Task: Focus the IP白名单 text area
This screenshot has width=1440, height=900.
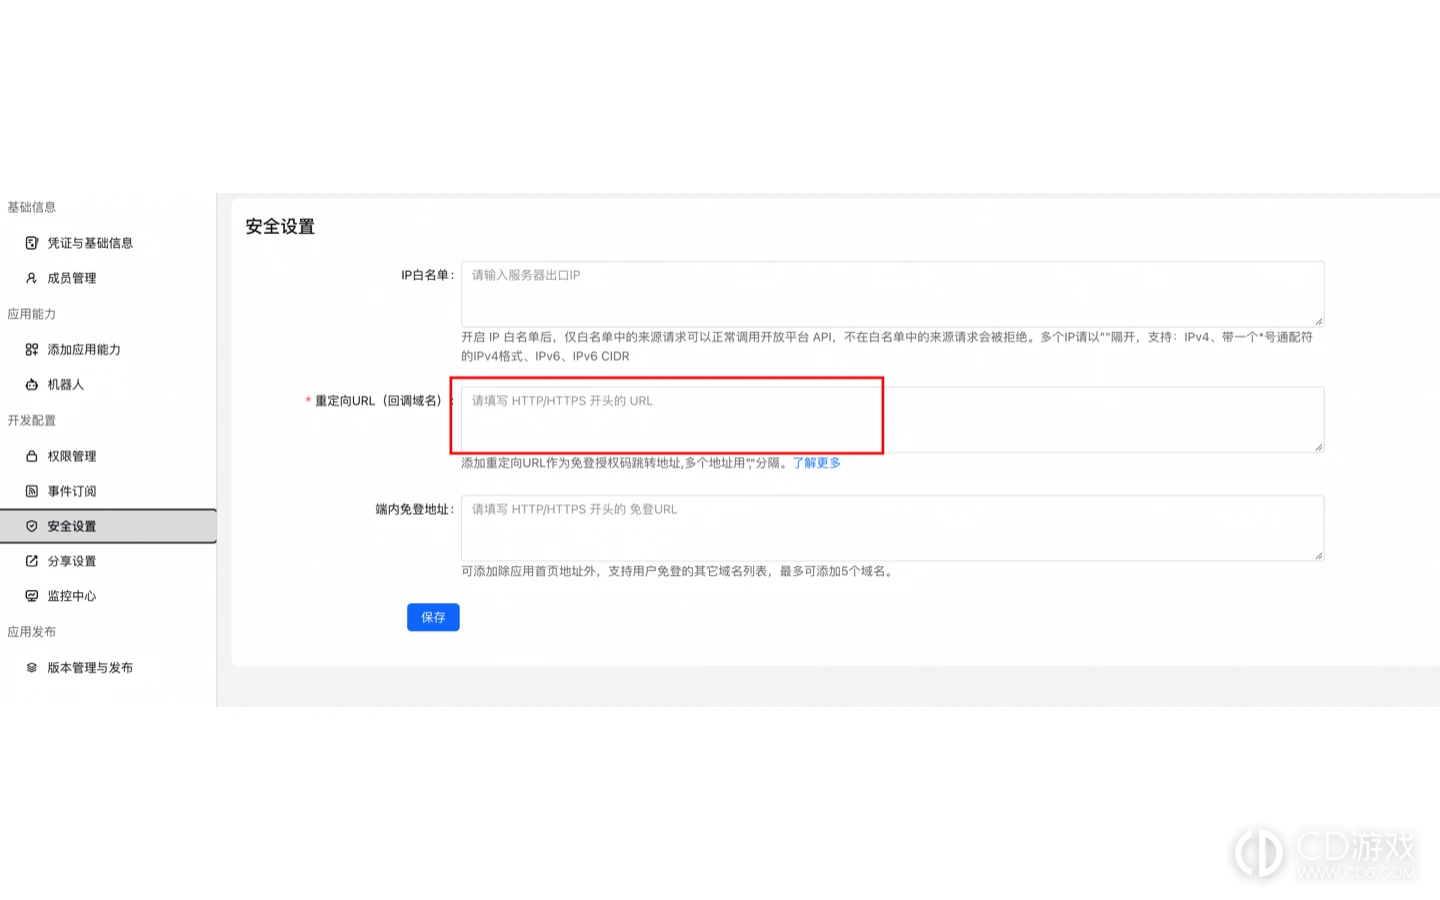Action: coord(892,294)
